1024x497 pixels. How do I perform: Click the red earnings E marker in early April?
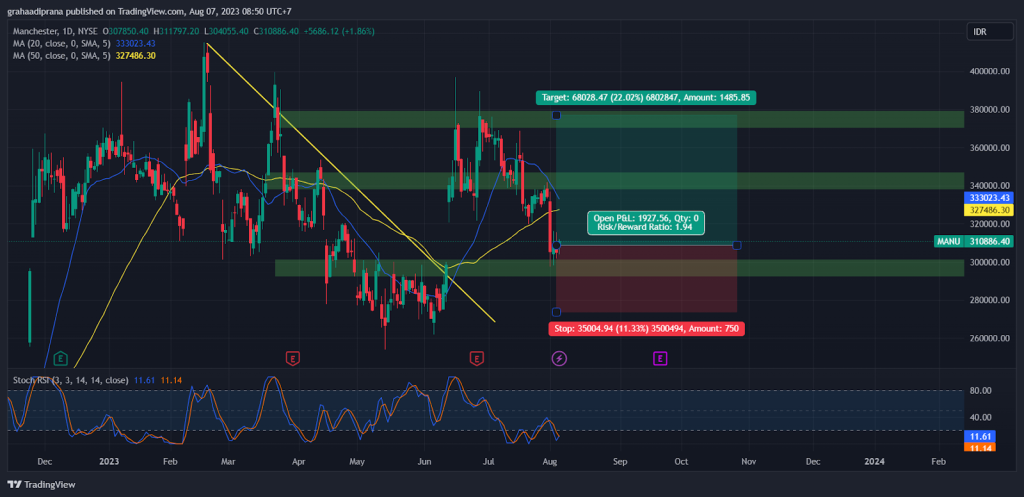pyautogui.click(x=293, y=358)
